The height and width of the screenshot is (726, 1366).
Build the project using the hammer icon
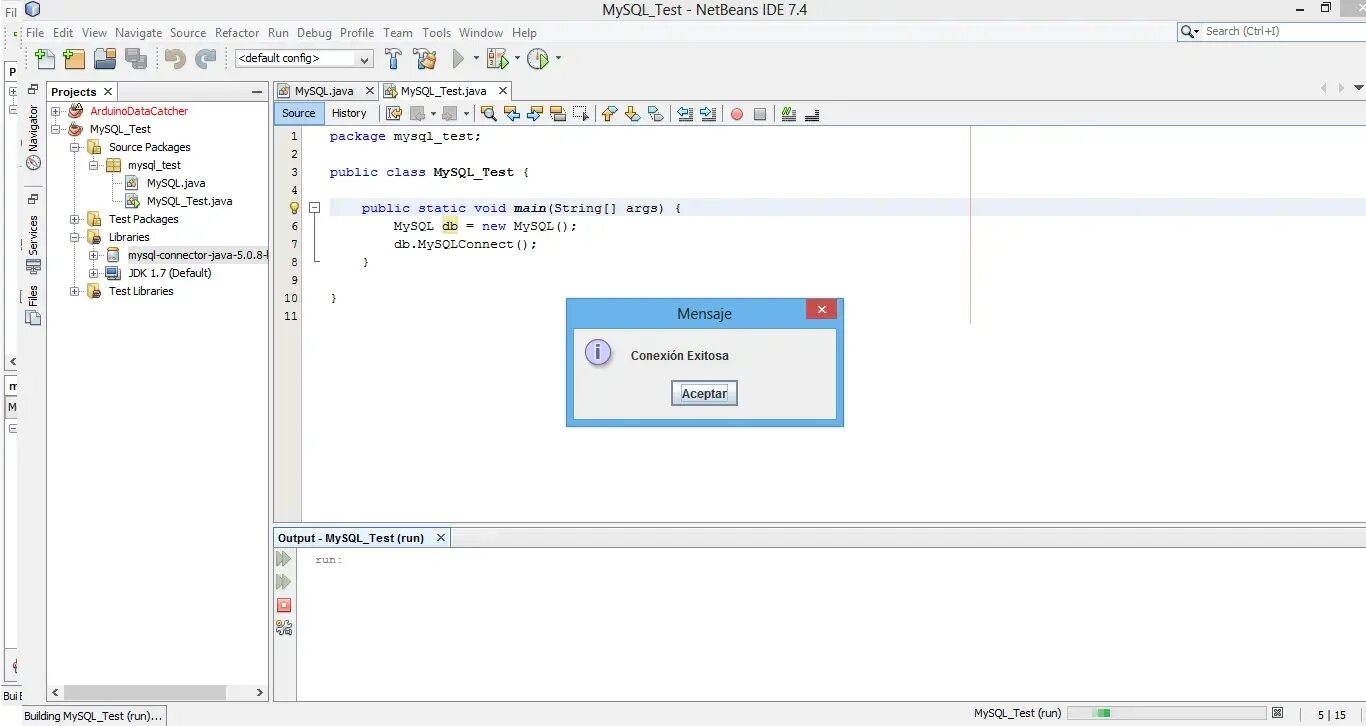tap(394, 59)
